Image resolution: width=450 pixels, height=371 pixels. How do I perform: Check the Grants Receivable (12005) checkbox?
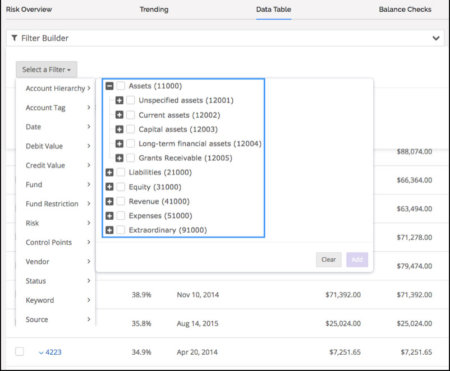click(x=131, y=158)
